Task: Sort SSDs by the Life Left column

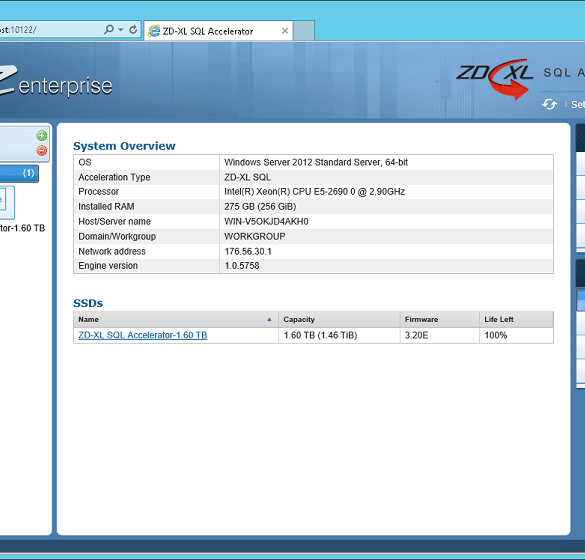Action: tap(516, 320)
